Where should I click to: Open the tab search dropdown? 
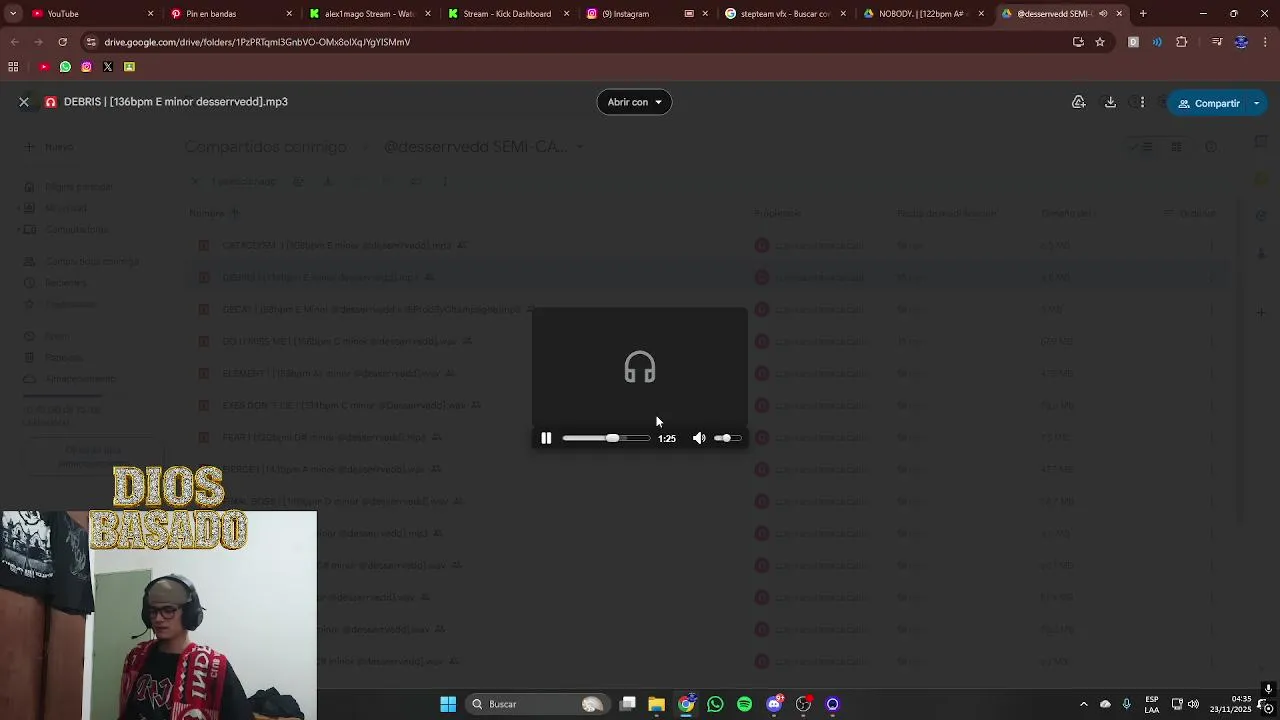(12, 14)
